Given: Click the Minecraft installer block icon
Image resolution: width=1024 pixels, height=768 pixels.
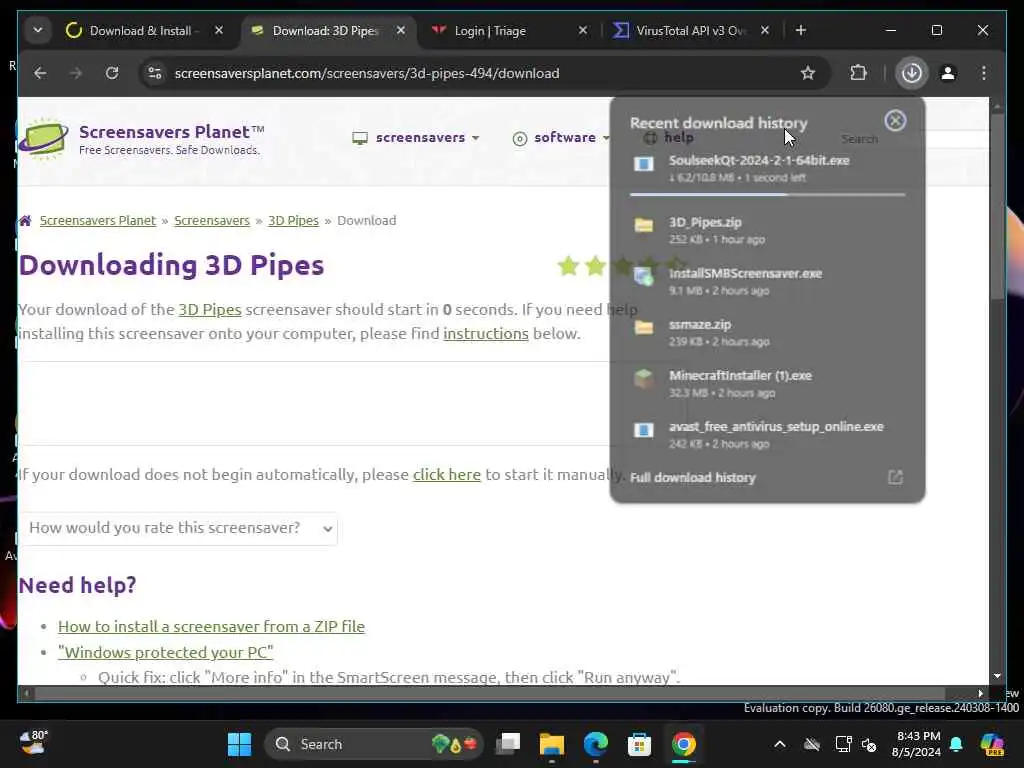Looking at the screenshot, I should point(644,379).
